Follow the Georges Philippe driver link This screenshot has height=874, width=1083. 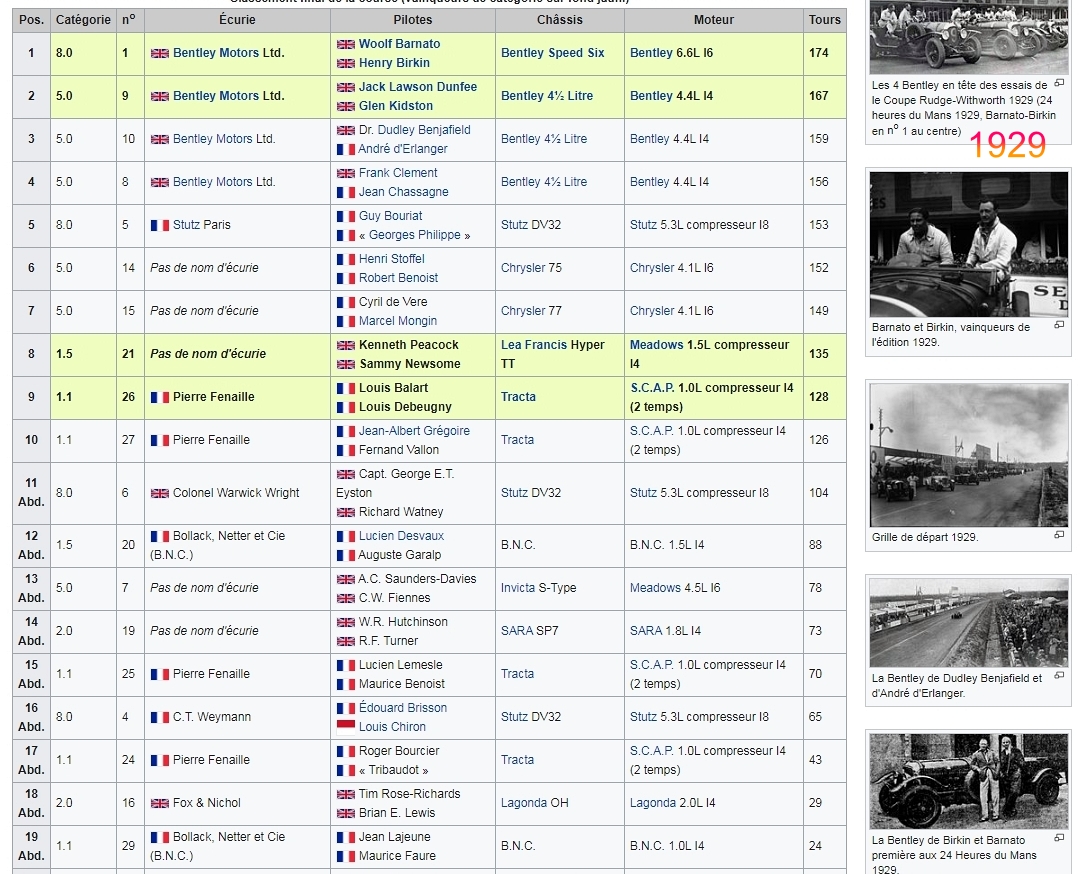coord(414,235)
